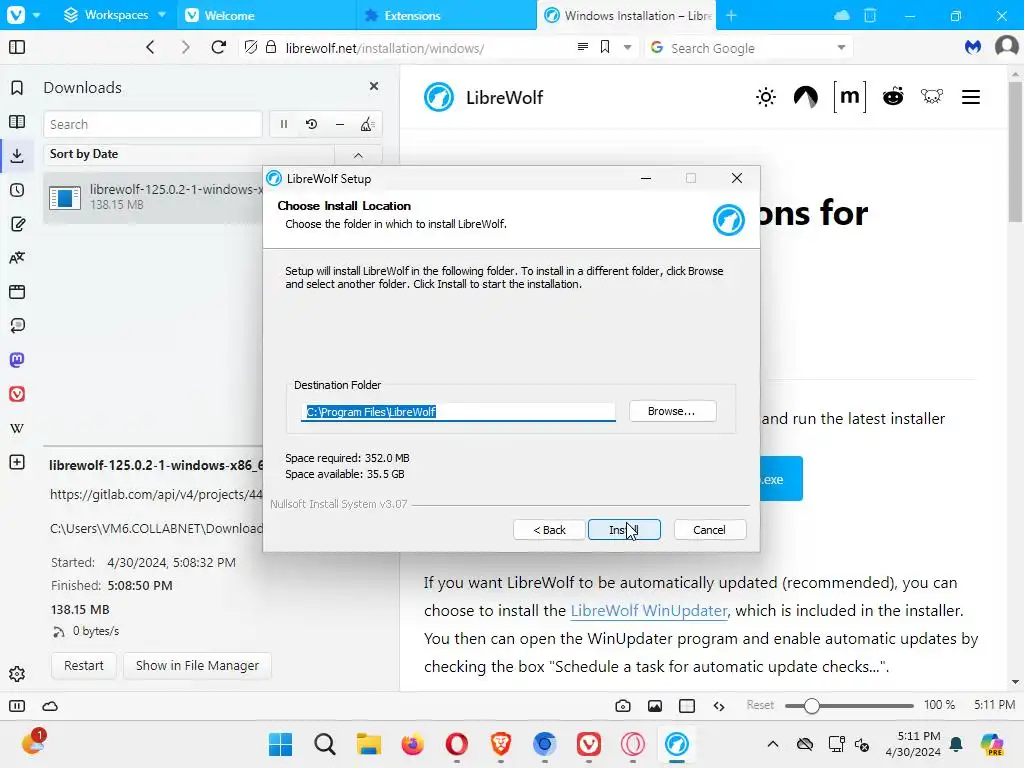The width and height of the screenshot is (1024, 768).
Task: Toggle the panel with the status bar panel icon
Action: (x=17, y=706)
